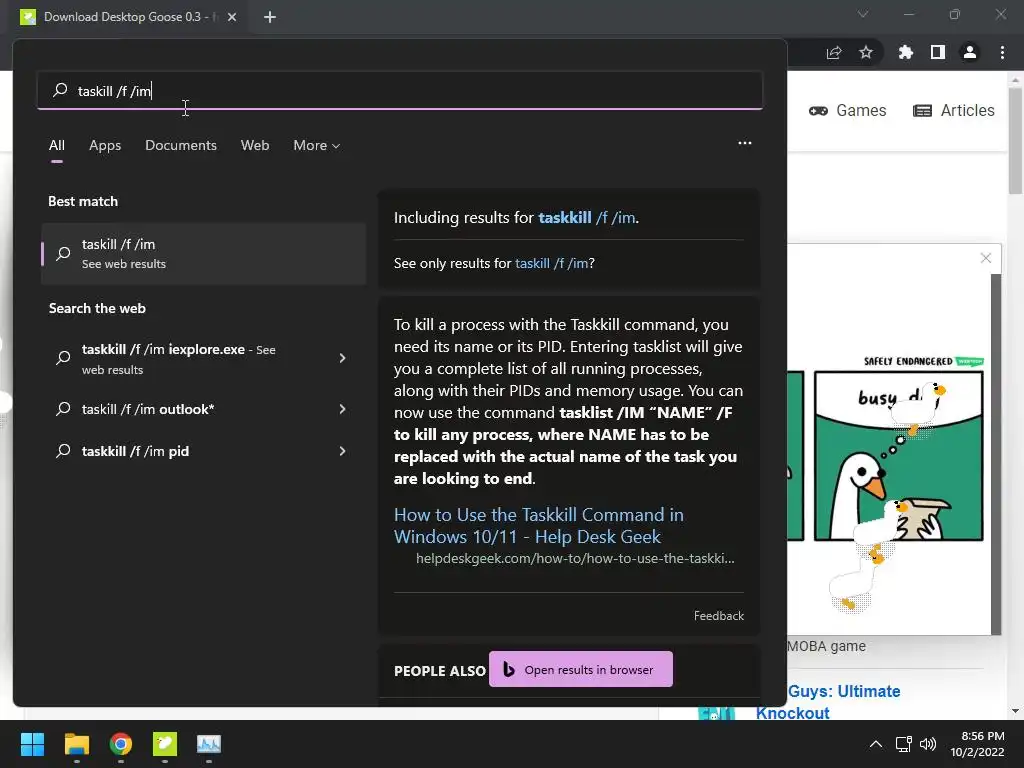The width and height of the screenshot is (1024, 768).
Task: Toggle the Chrome side panel icon
Action: coord(938,52)
